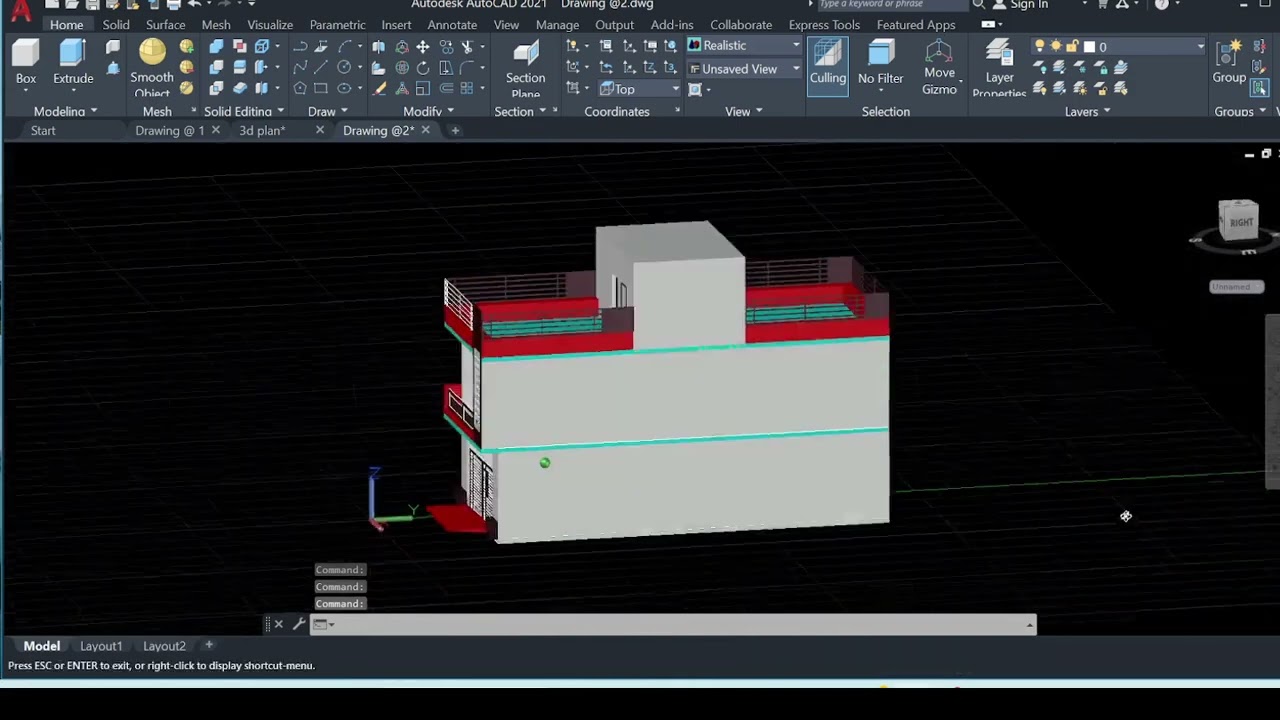Expand the Draw panel
This screenshot has width=1280, height=720.
[328, 111]
